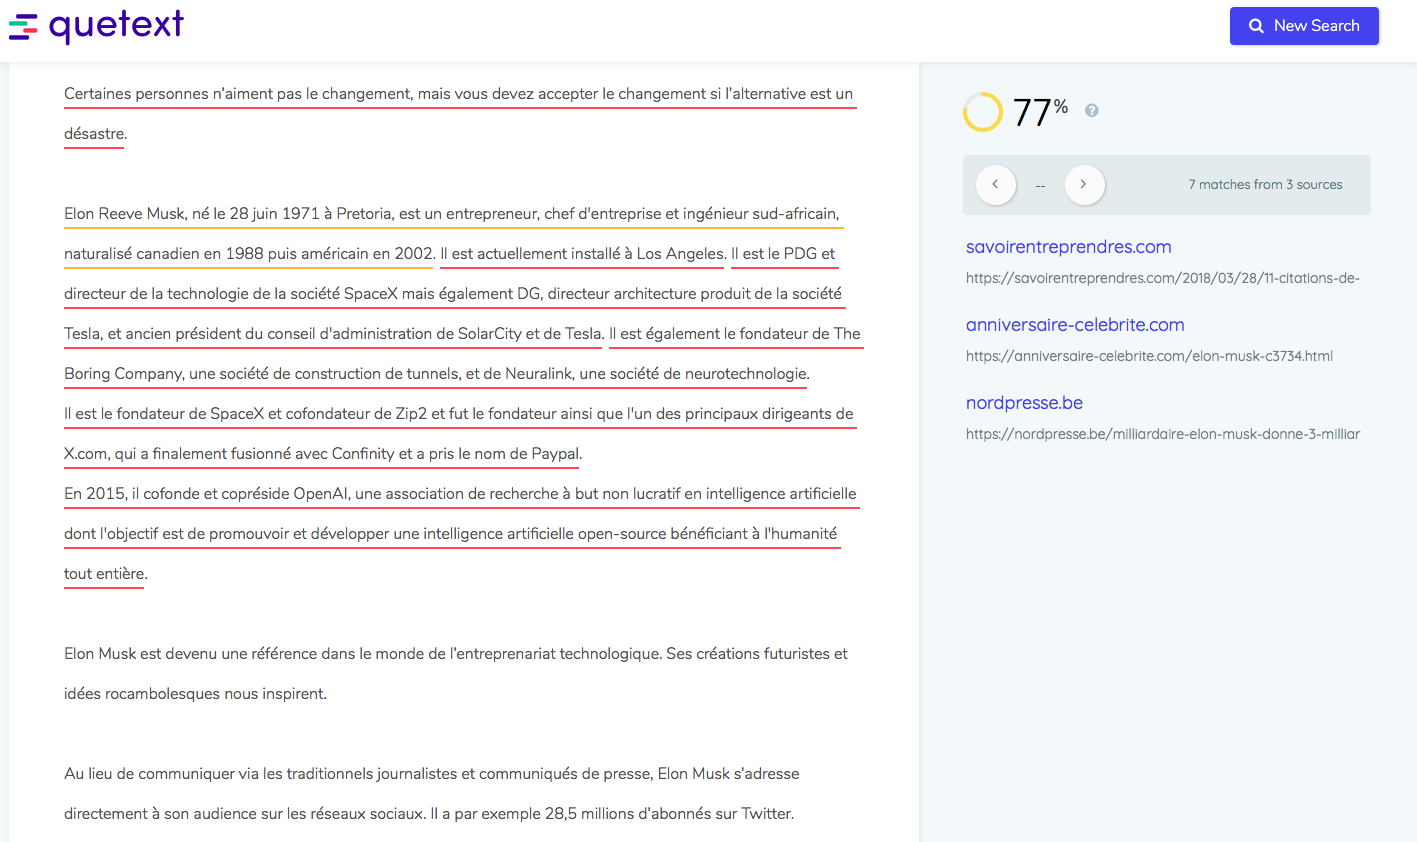Go to the previous match arrow

pyautogui.click(x=996, y=185)
